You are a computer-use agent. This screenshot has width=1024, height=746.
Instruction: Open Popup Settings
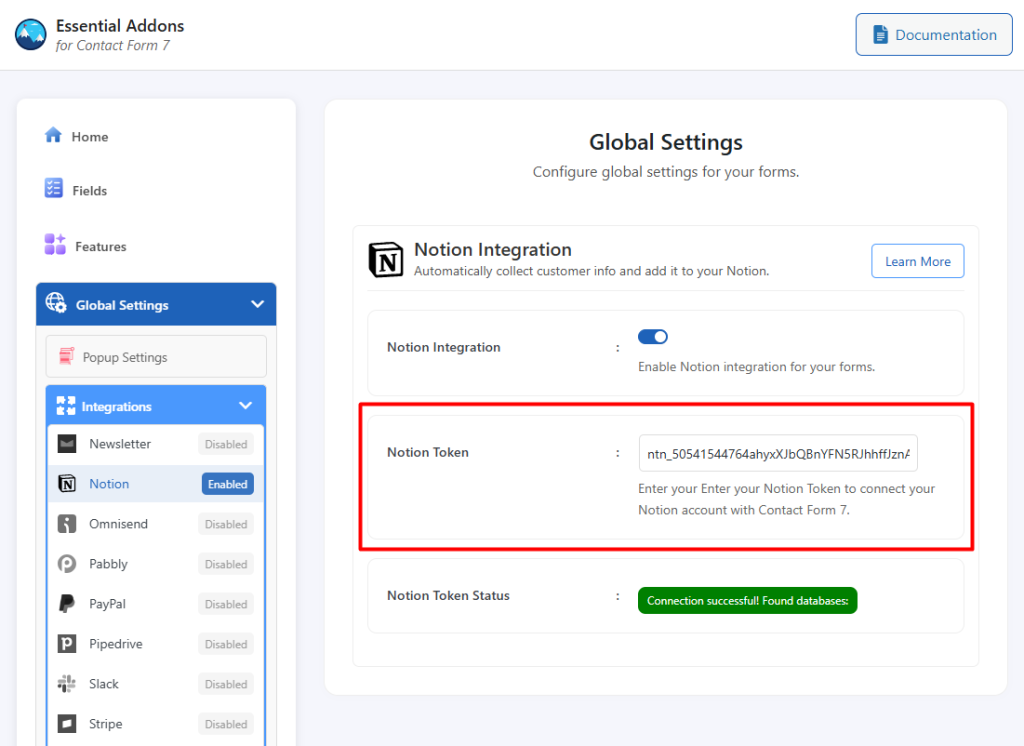[x=156, y=357]
